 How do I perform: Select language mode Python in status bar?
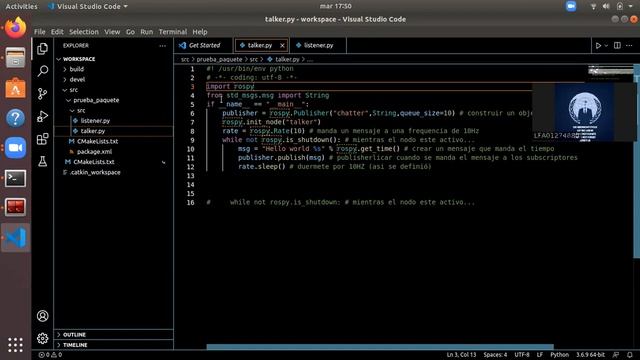pos(560,355)
